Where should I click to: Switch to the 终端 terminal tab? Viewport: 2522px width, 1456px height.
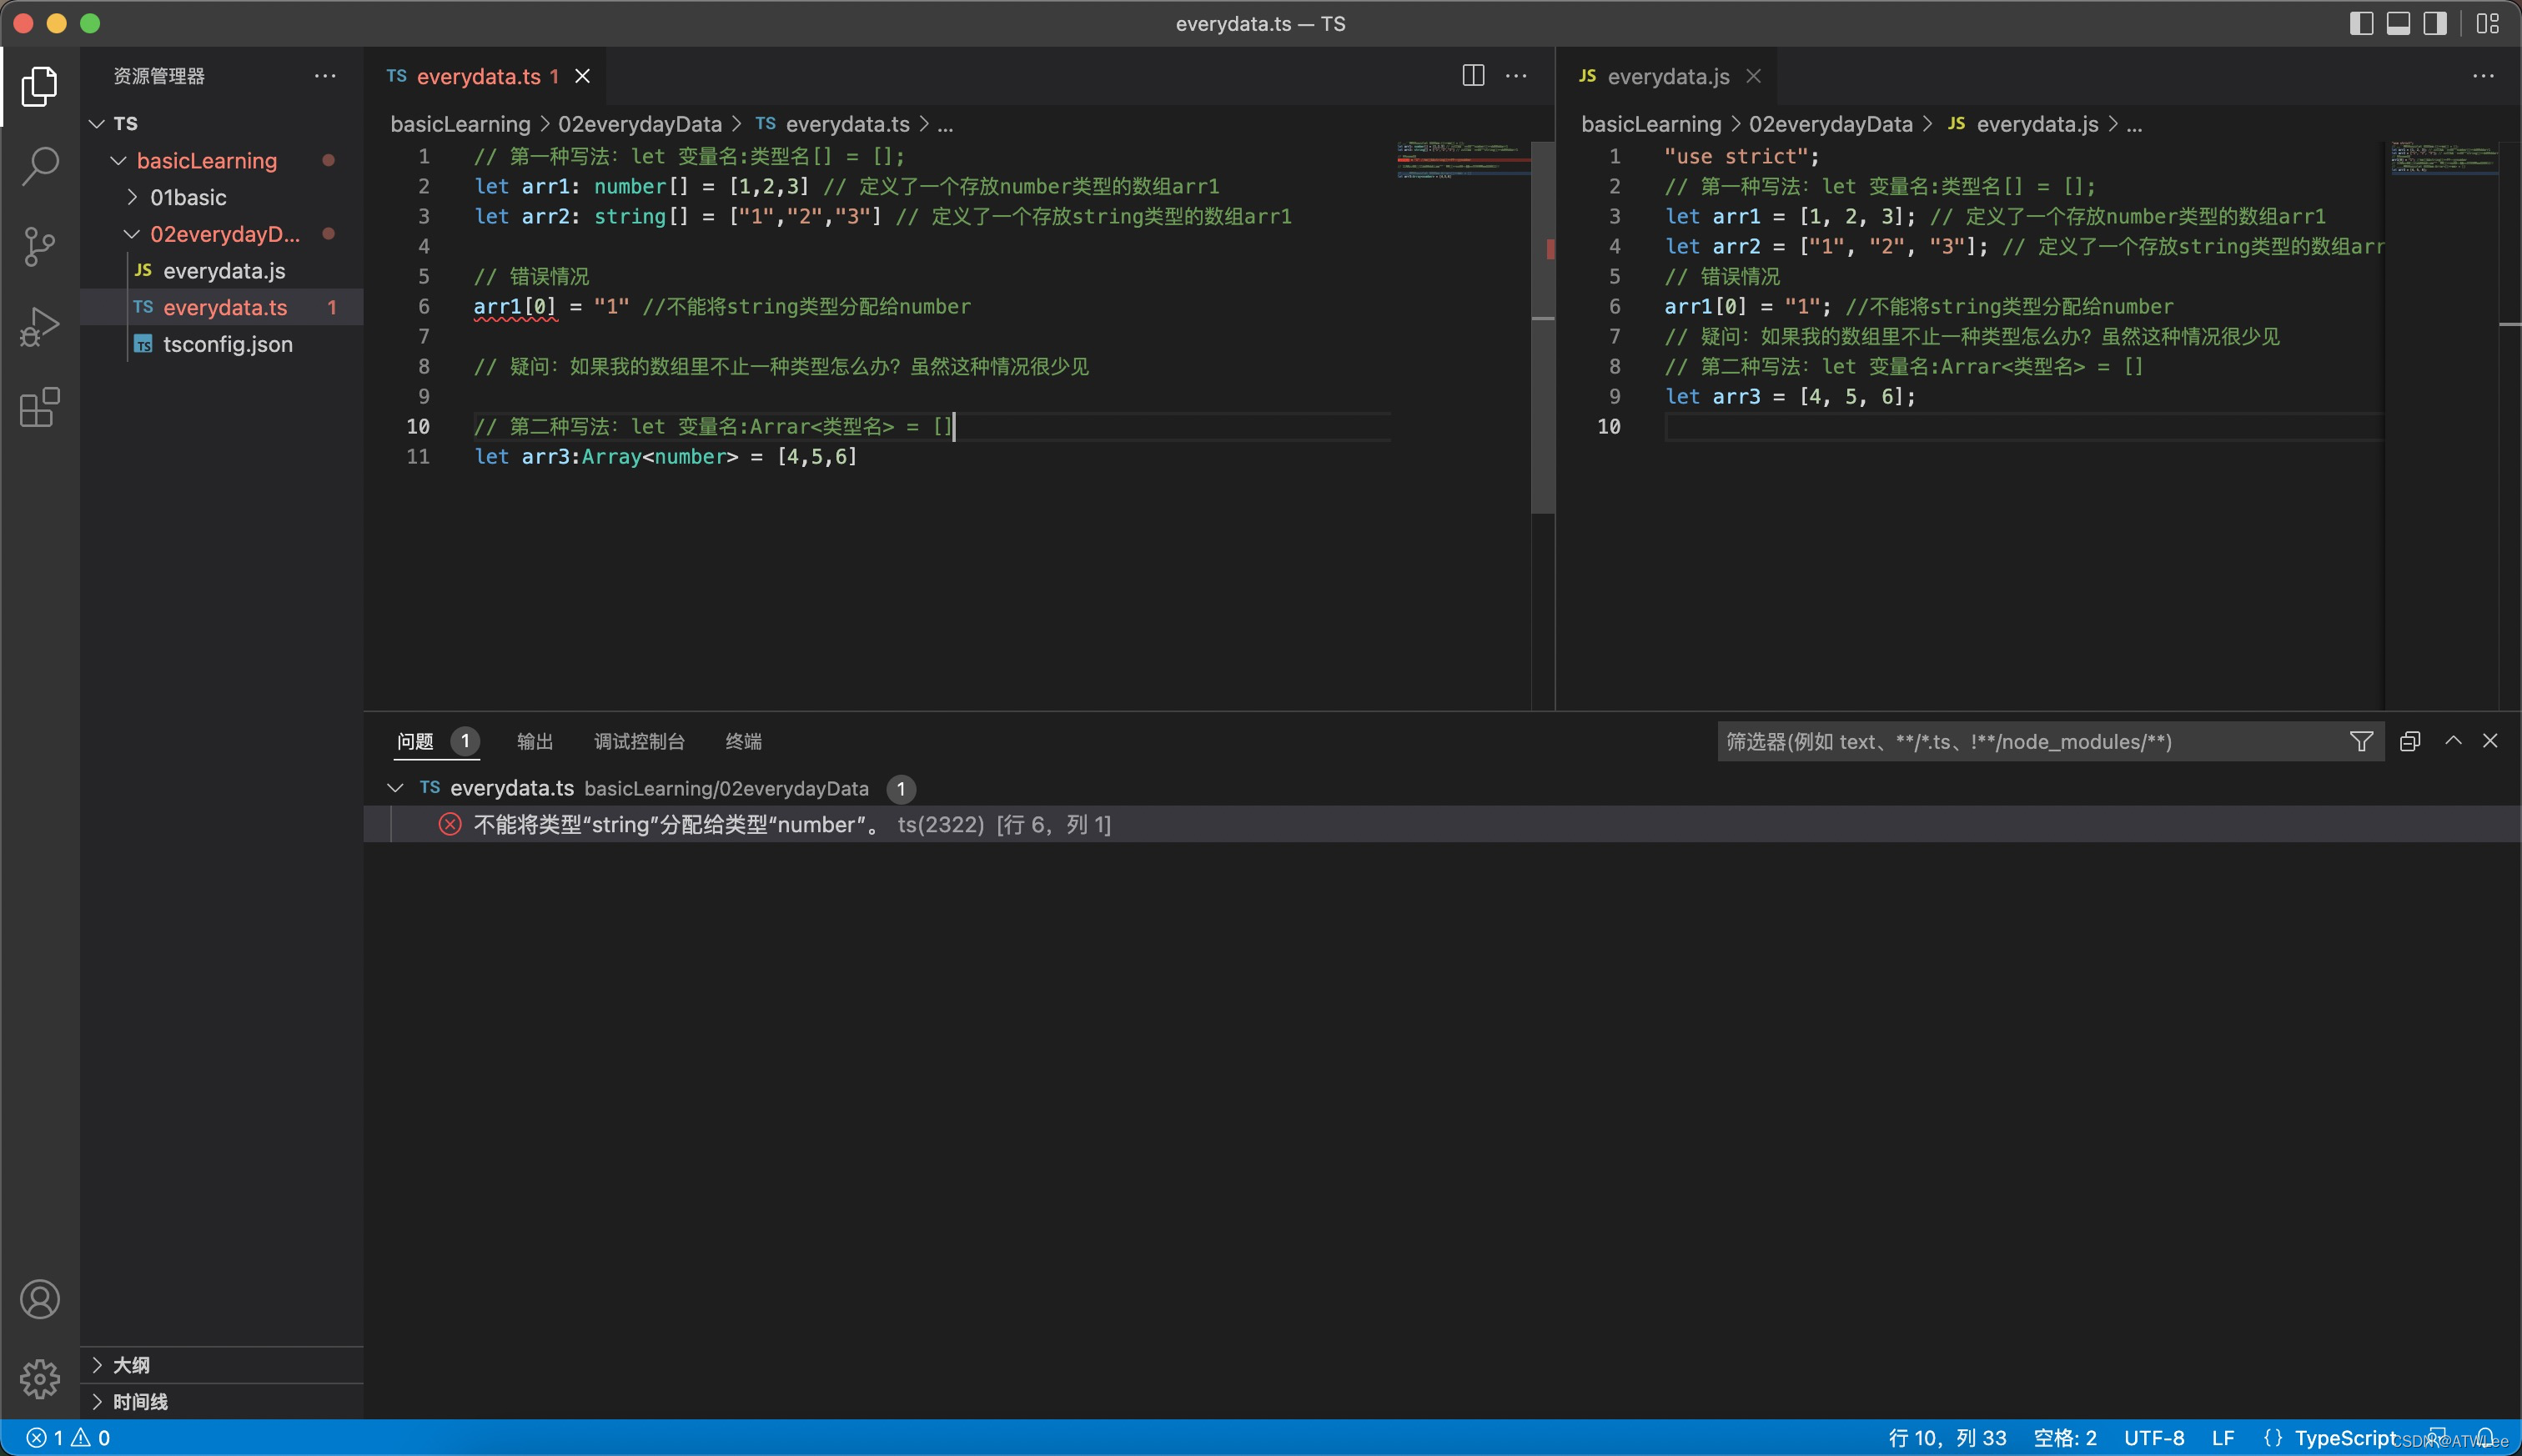pyautogui.click(x=743, y=741)
